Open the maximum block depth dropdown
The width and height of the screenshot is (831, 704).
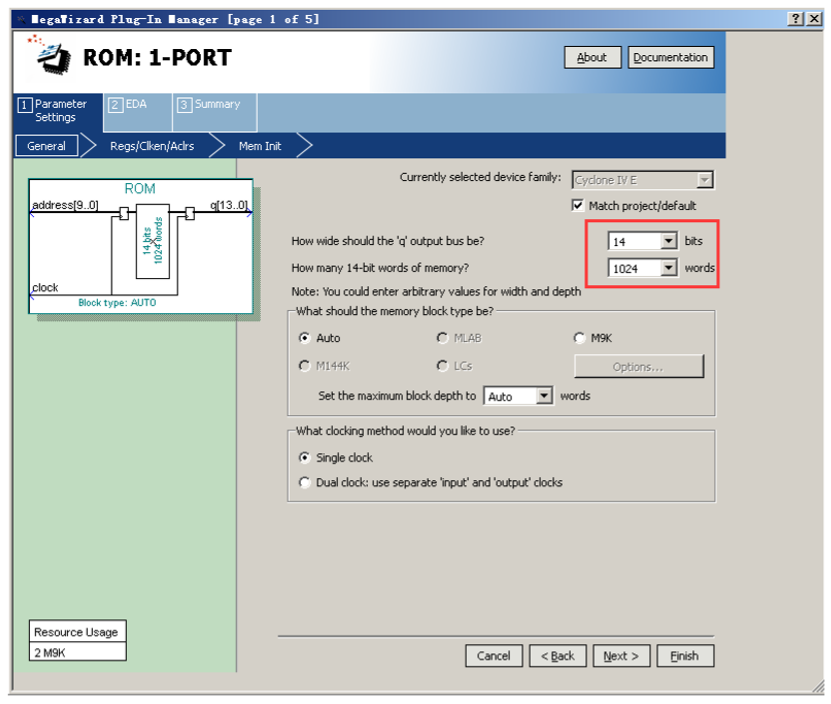click(544, 396)
